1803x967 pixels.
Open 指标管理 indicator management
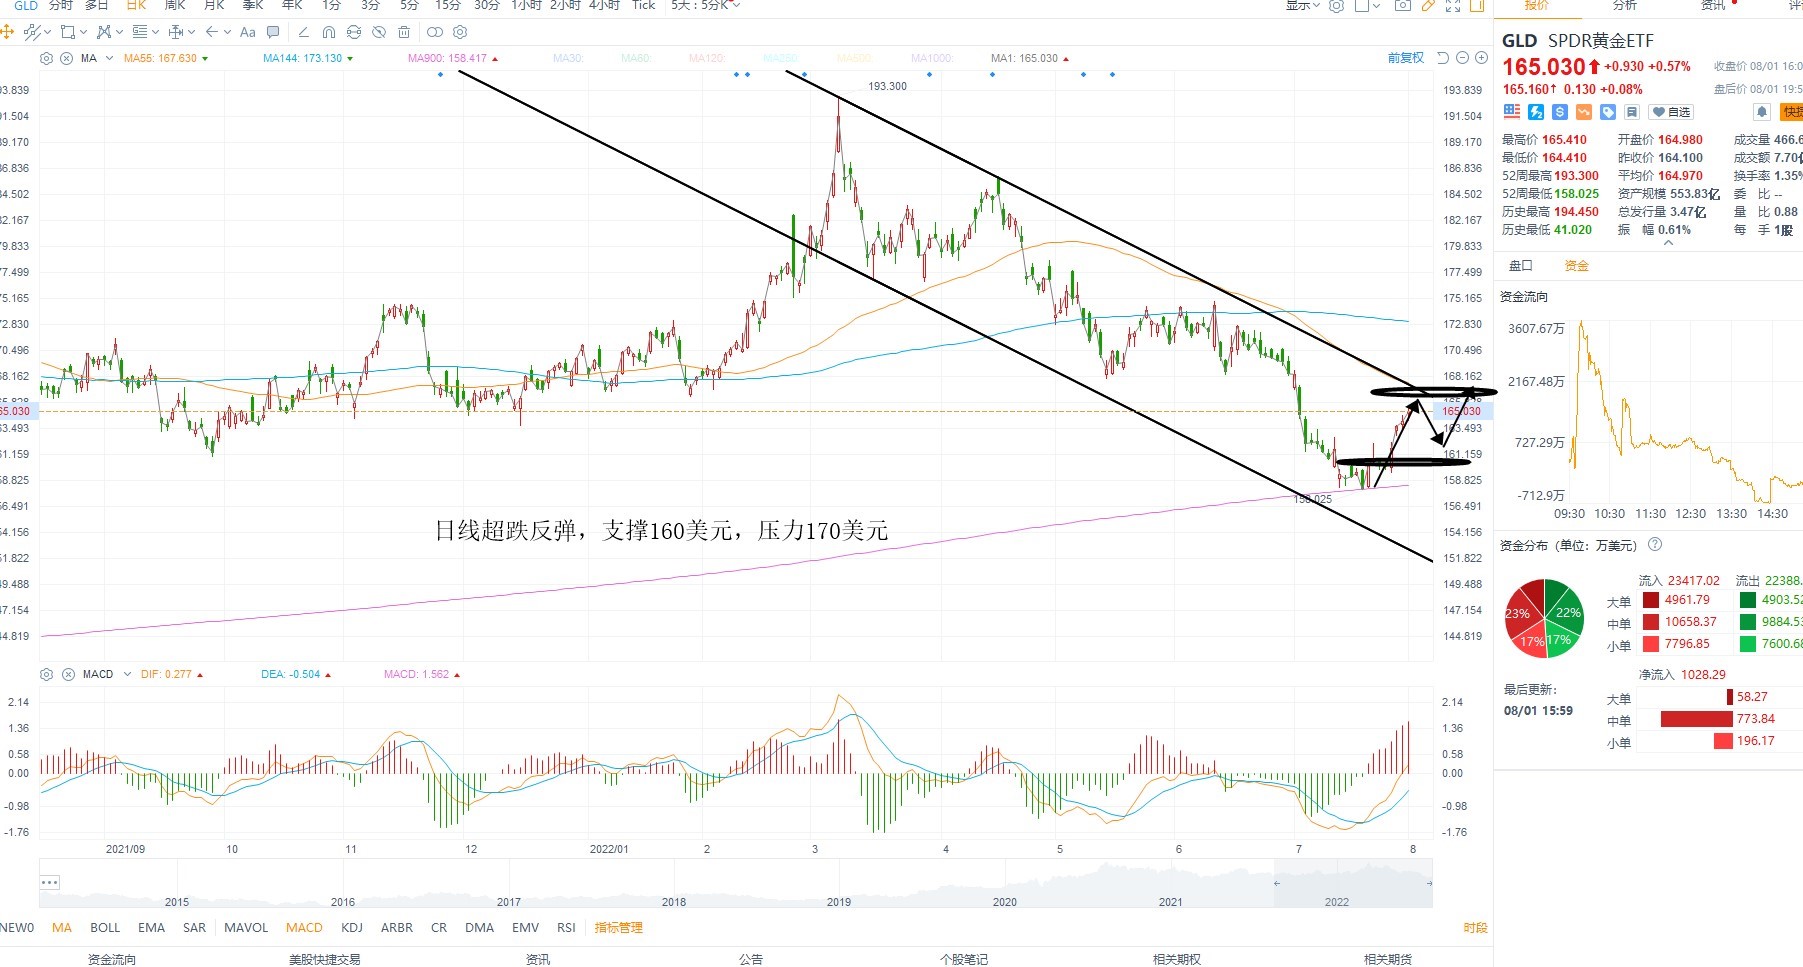(x=619, y=928)
